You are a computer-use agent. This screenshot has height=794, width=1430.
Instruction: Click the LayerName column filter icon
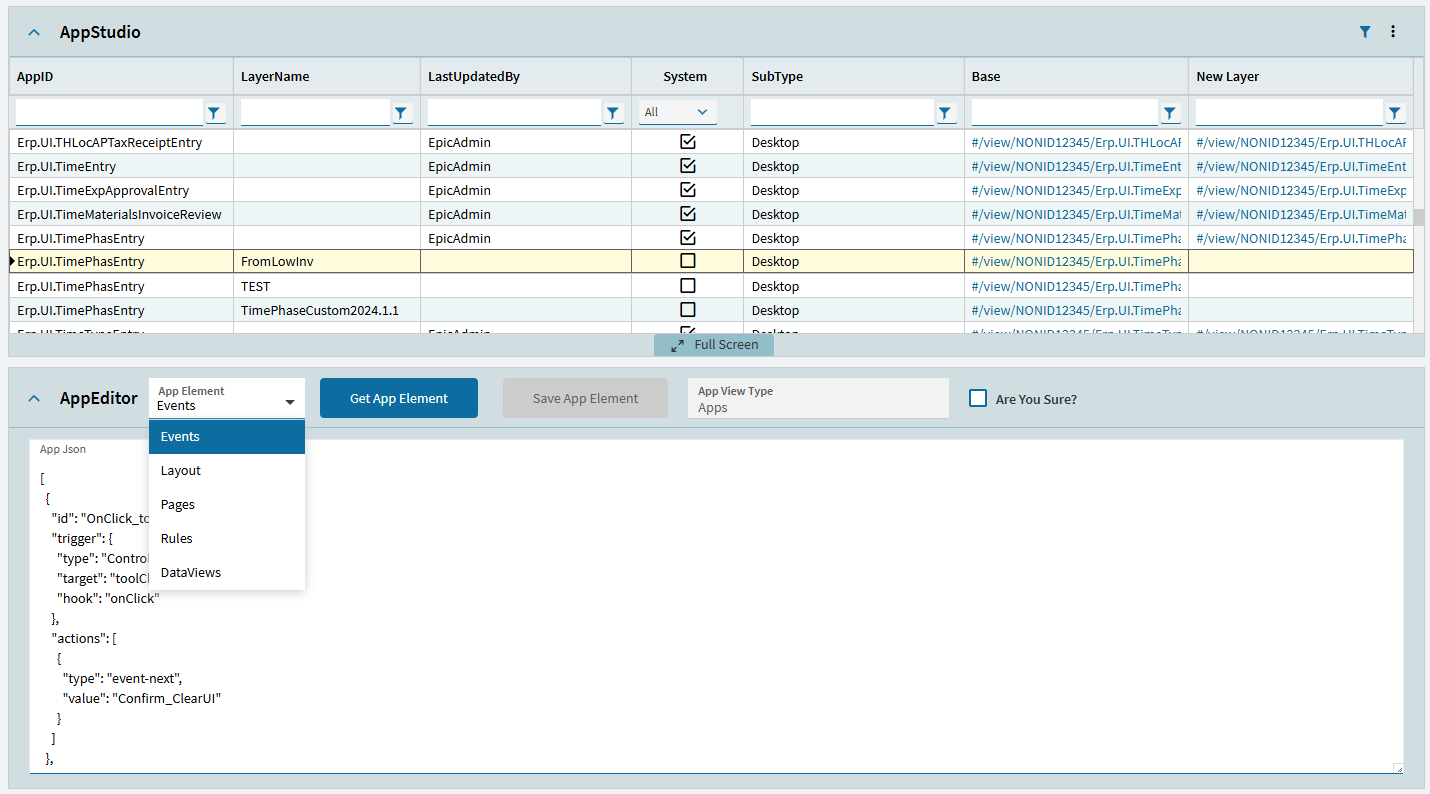(402, 113)
